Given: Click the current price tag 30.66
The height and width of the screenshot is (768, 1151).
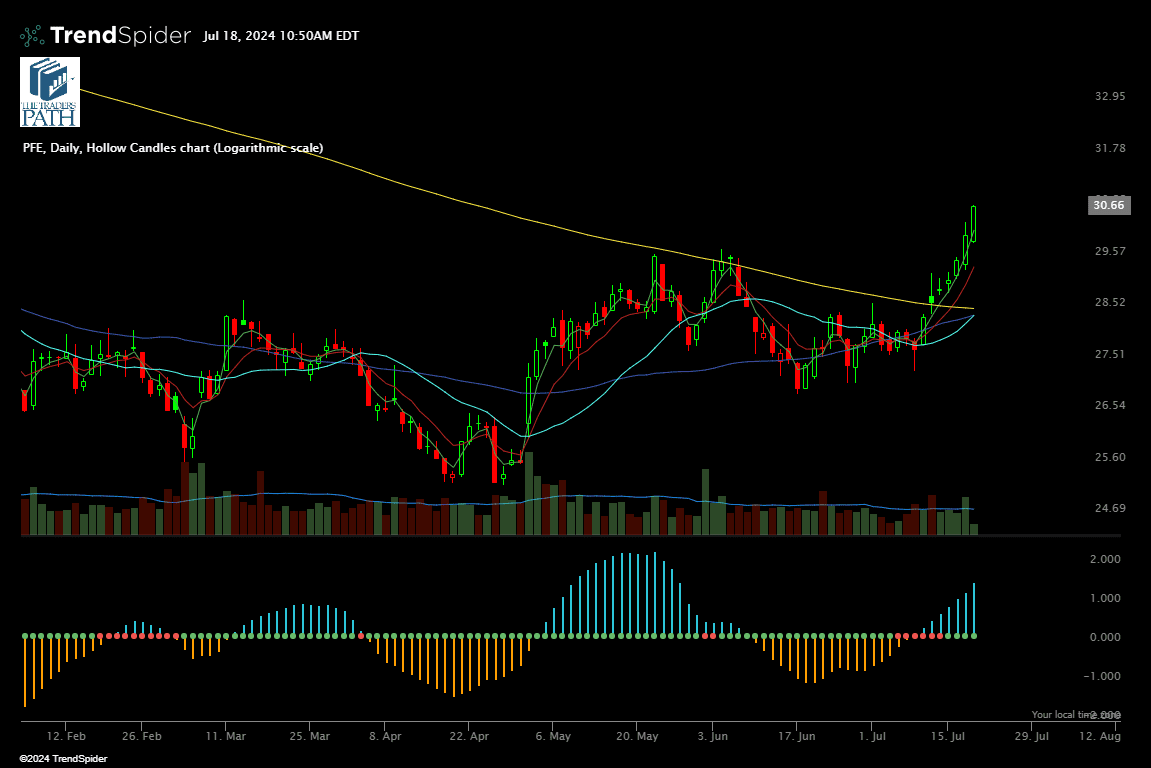Looking at the screenshot, I should [1108, 206].
